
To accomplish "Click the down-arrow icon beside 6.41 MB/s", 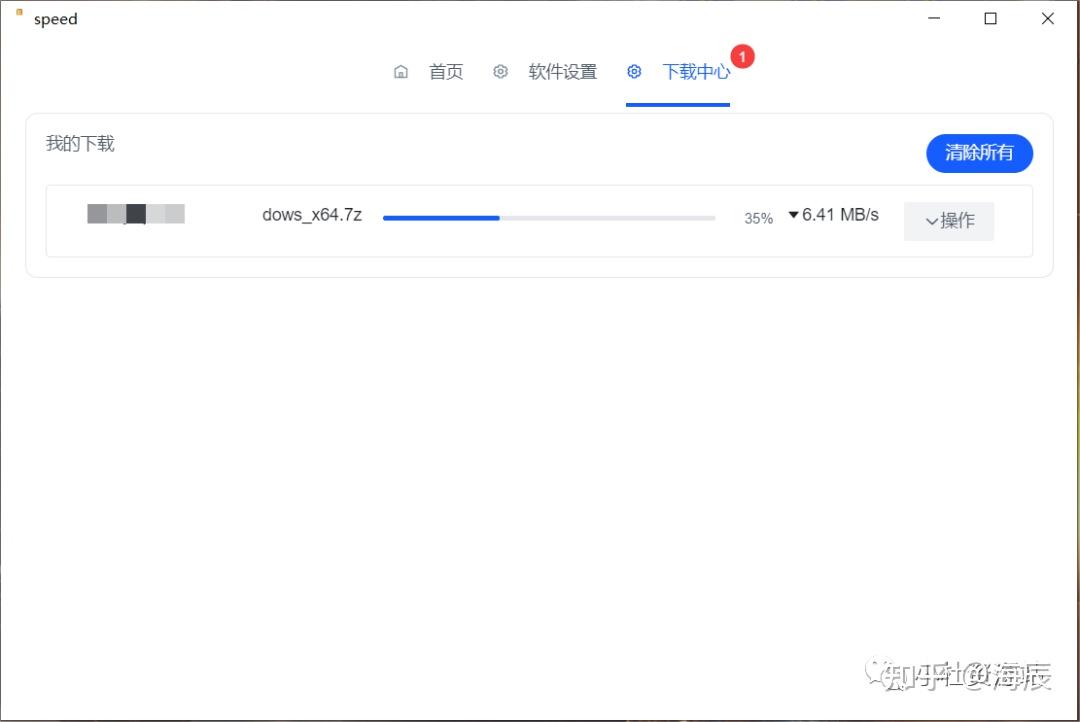I will point(793,215).
